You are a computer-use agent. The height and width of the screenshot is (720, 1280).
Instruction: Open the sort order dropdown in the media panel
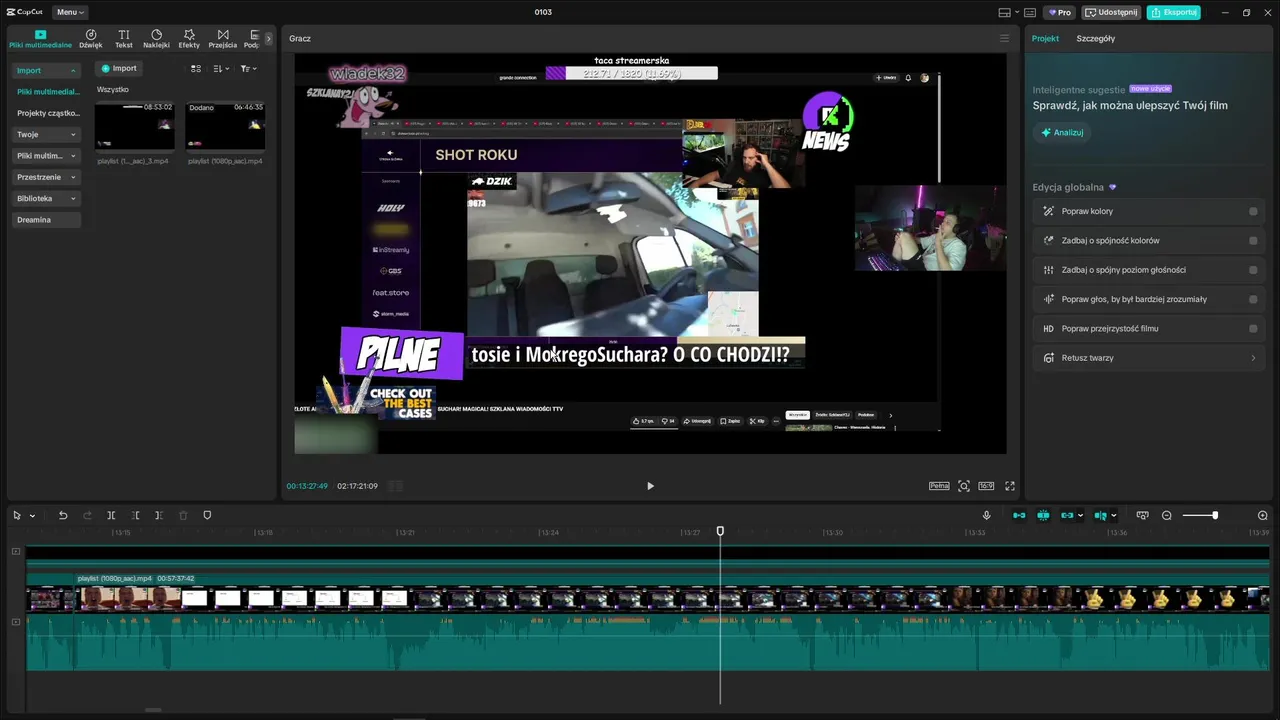(x=221, y=68)
